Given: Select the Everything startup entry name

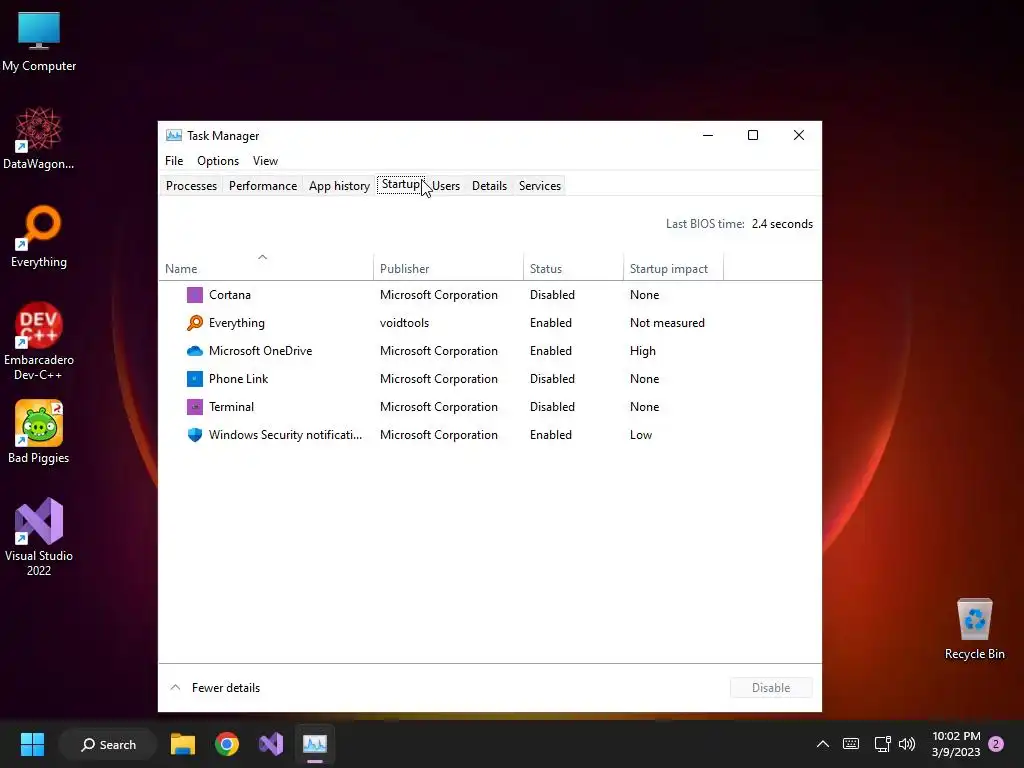Looking at the screenshot, I should pyautogui.click(x=236, y=323).
